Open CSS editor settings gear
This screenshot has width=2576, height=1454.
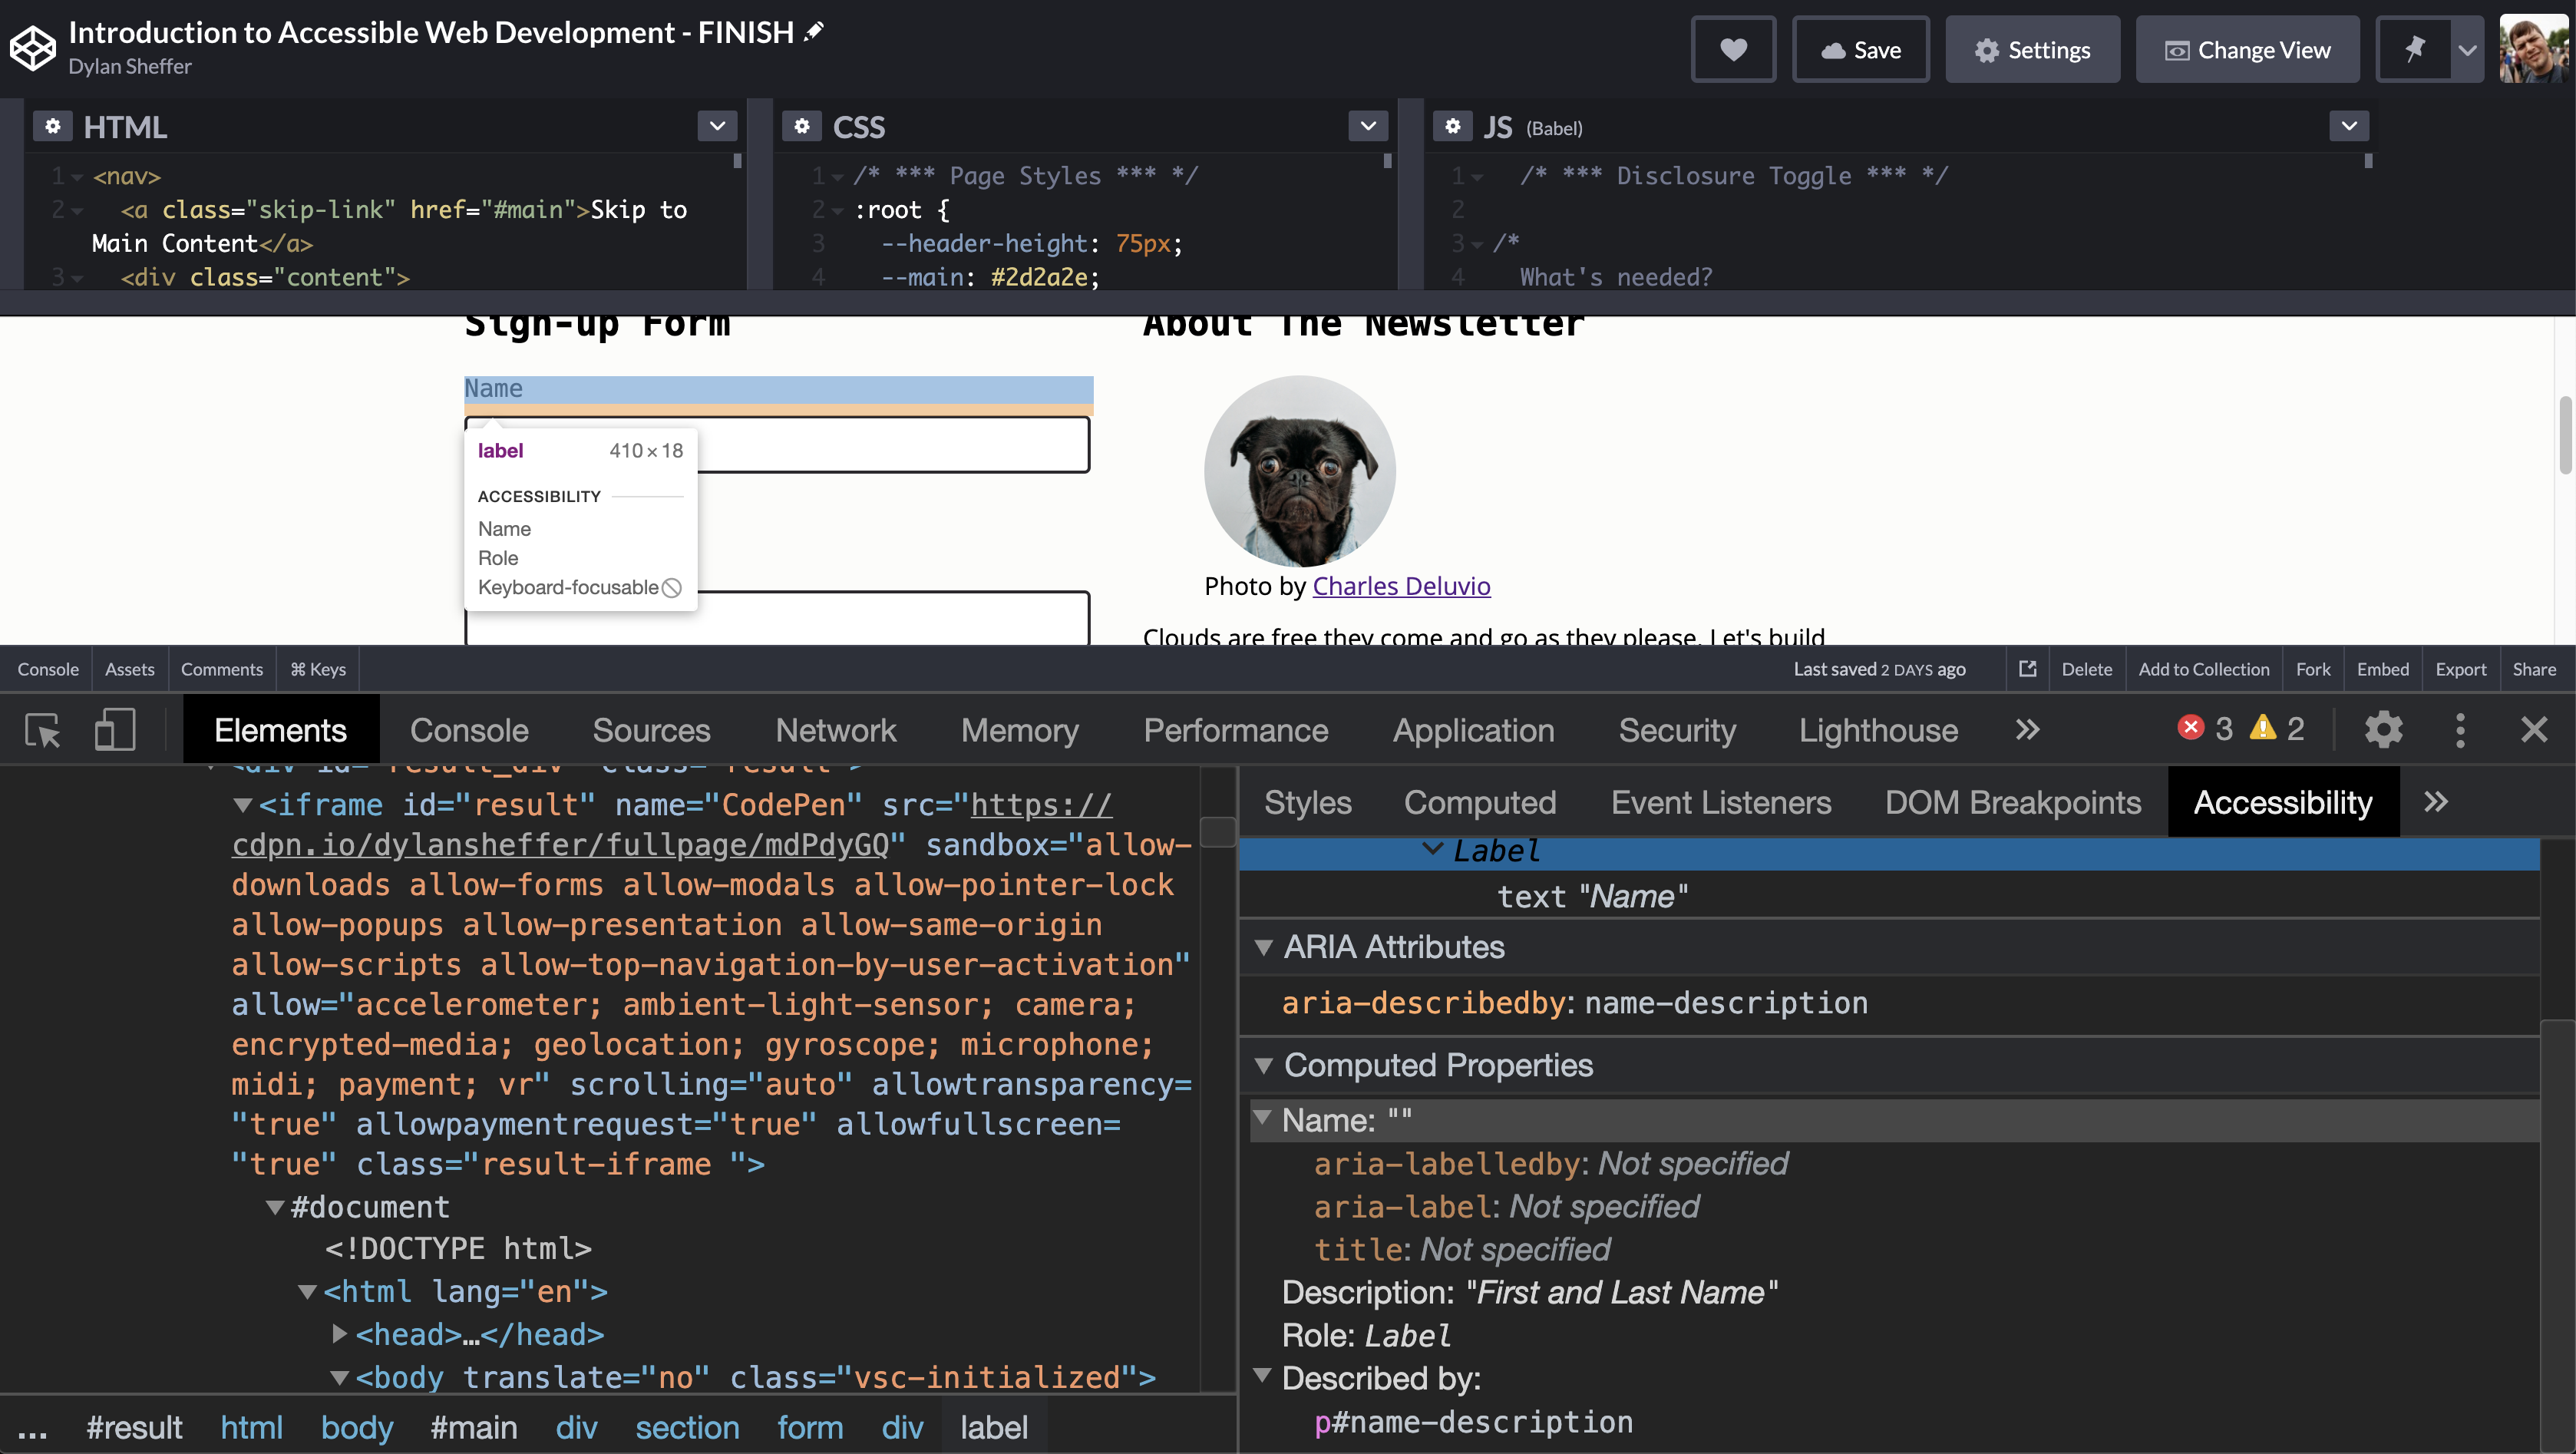[x=801, y=127]
